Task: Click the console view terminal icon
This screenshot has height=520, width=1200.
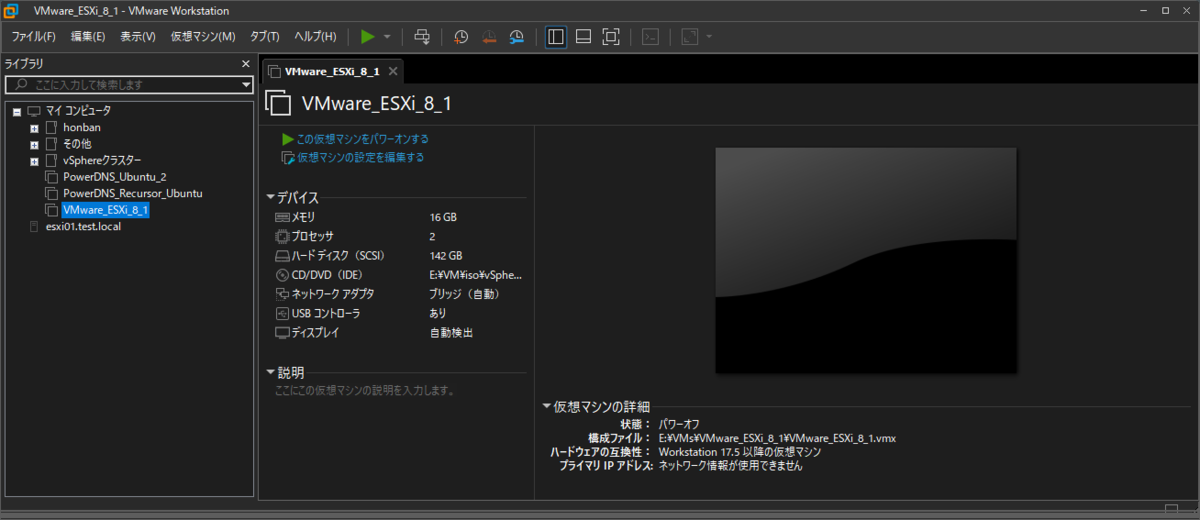Action: point(651,37)
